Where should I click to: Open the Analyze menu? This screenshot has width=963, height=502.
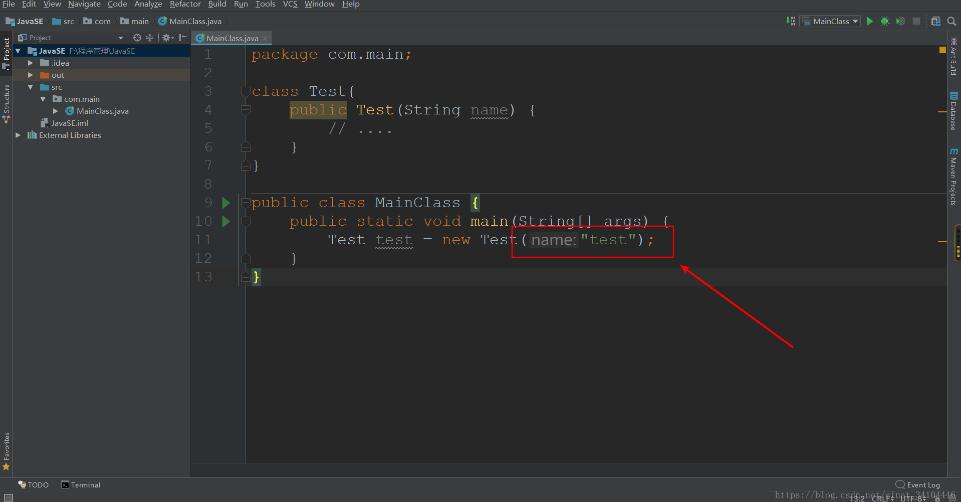click(x=148, y=4)
